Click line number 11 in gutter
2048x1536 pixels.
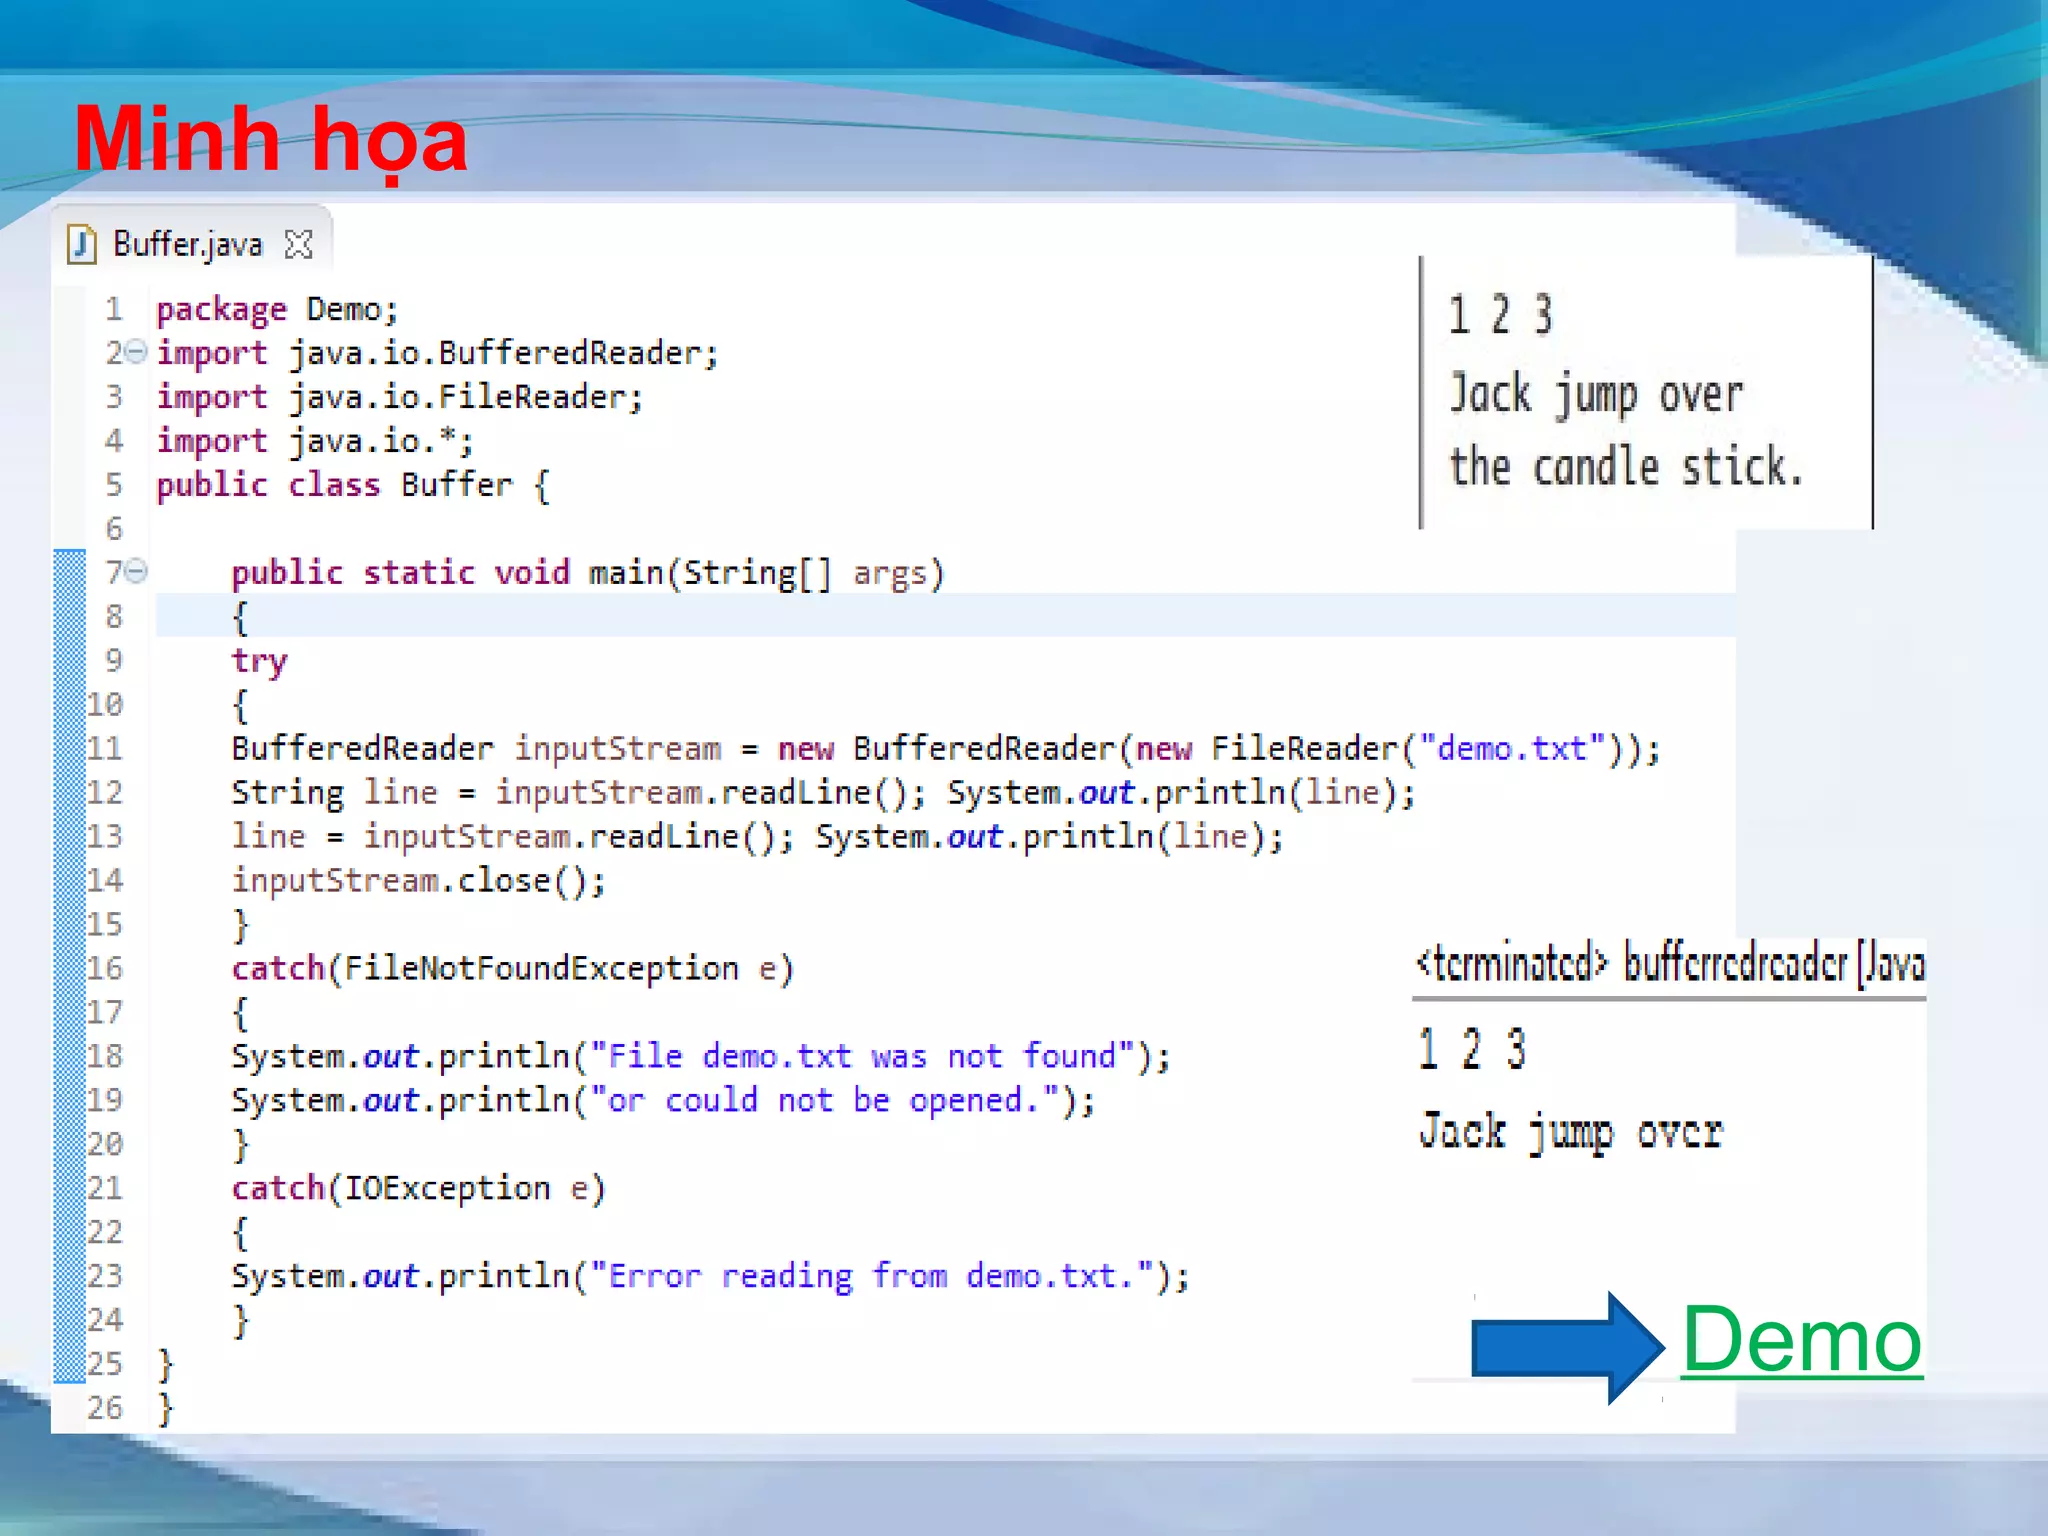click(105, 748)
